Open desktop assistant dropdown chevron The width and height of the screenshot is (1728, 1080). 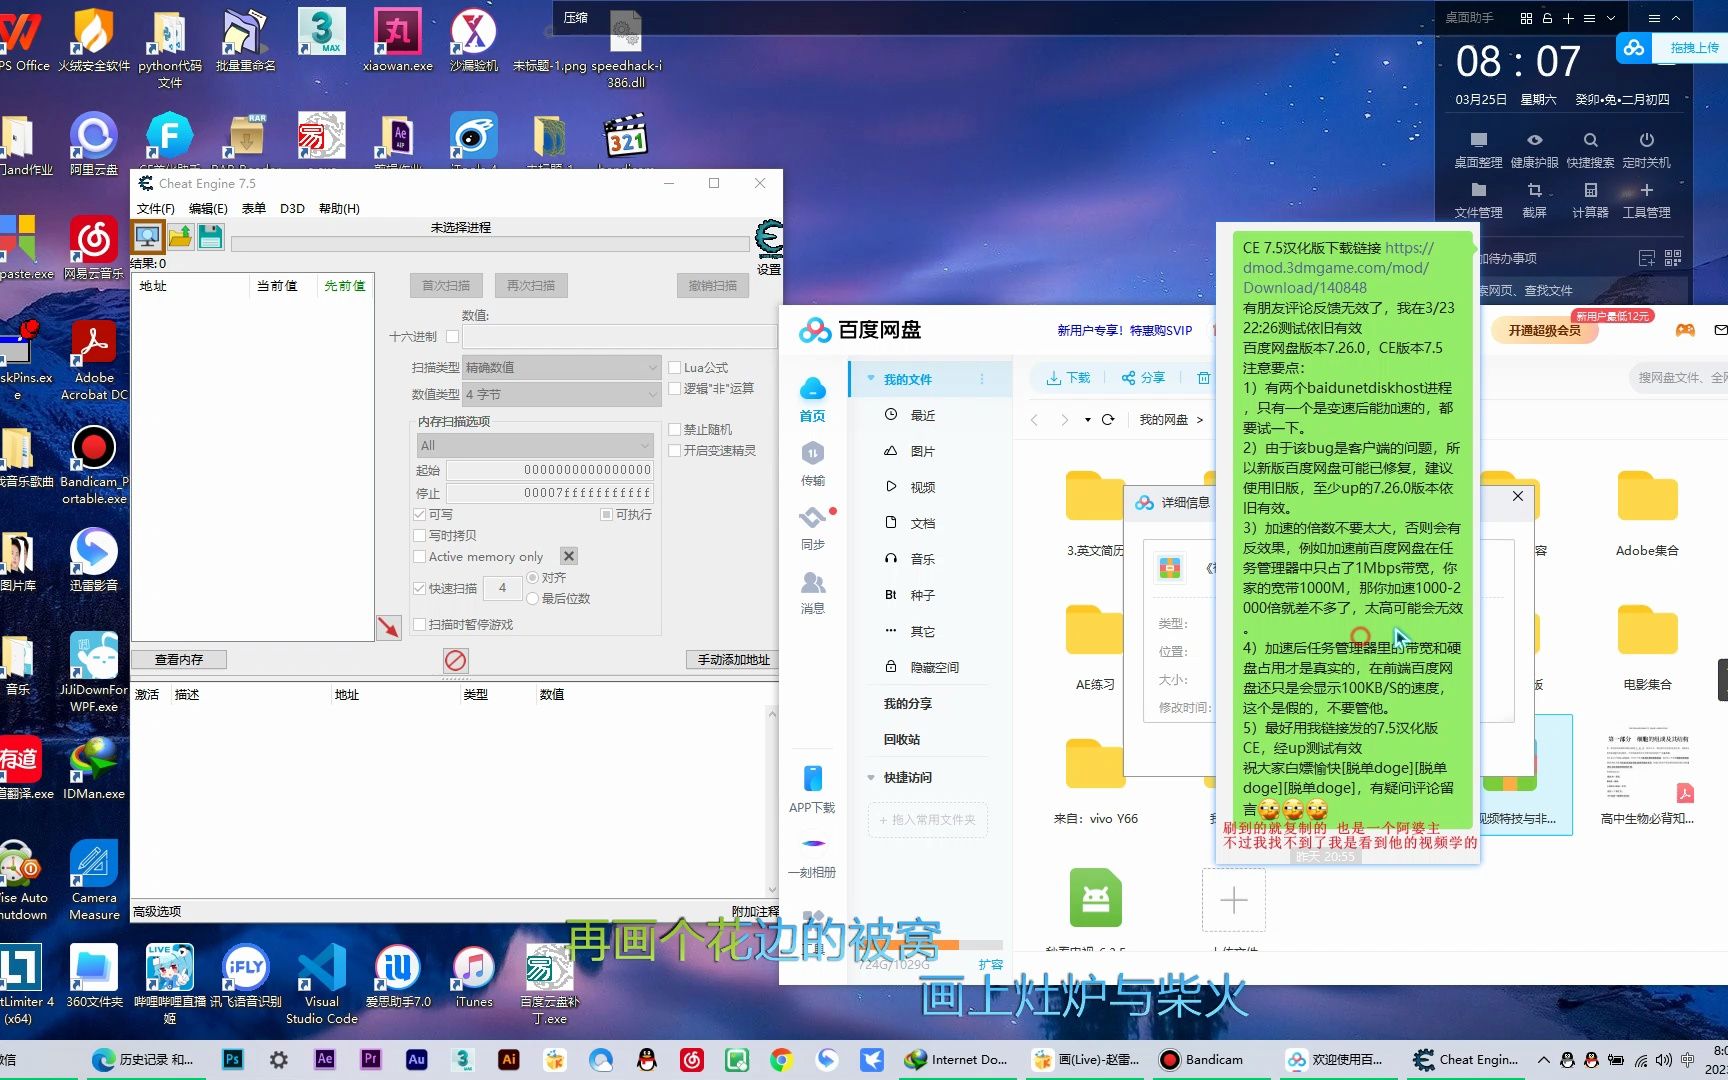(x=1610, y=18)
